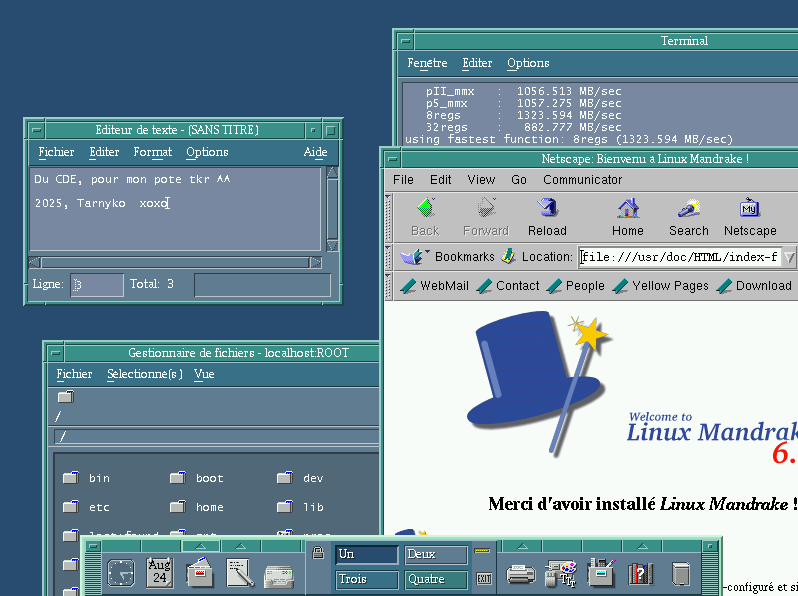The height and width of the screenshot is (596, 798).
Task: Go to Home in Netscape toolbar
Action: (628, 217)
